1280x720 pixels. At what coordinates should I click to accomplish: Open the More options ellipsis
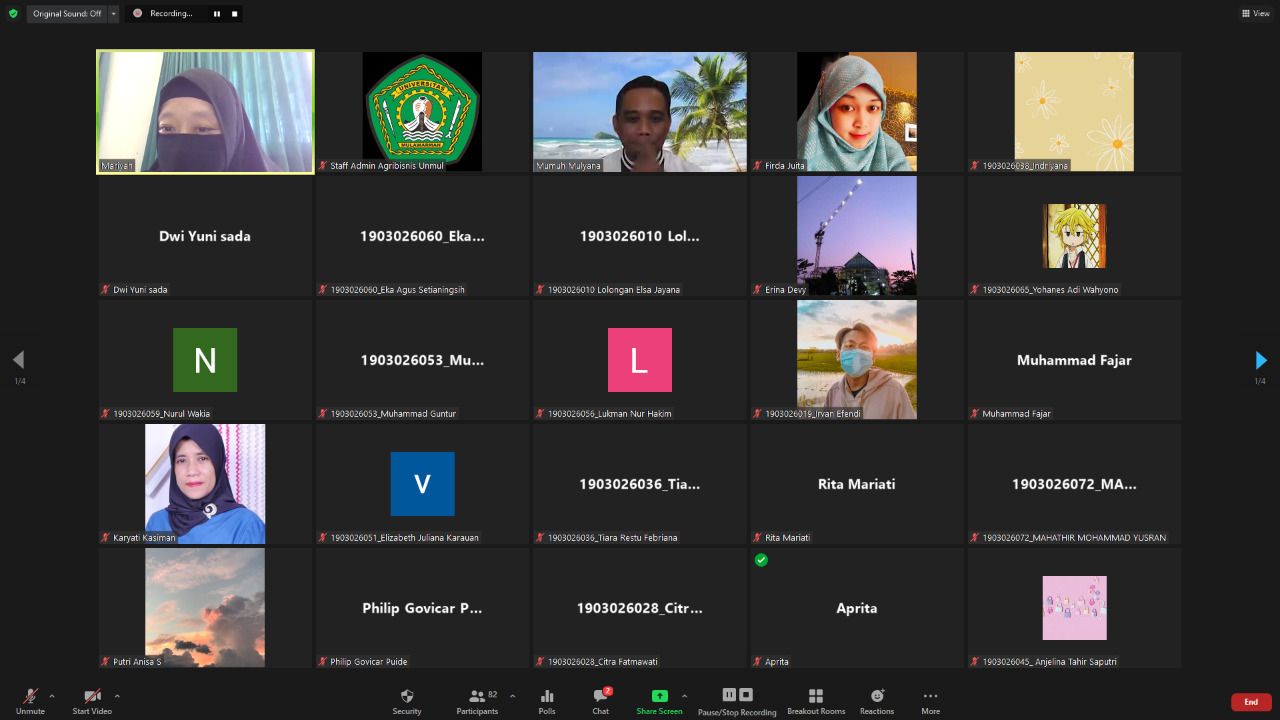[931, 700]
